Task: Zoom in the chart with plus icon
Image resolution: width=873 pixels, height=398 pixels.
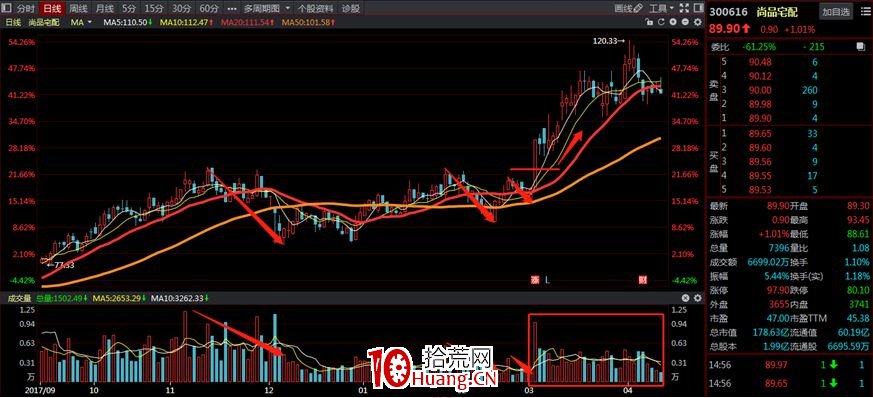Action: [x=673, y=22]
